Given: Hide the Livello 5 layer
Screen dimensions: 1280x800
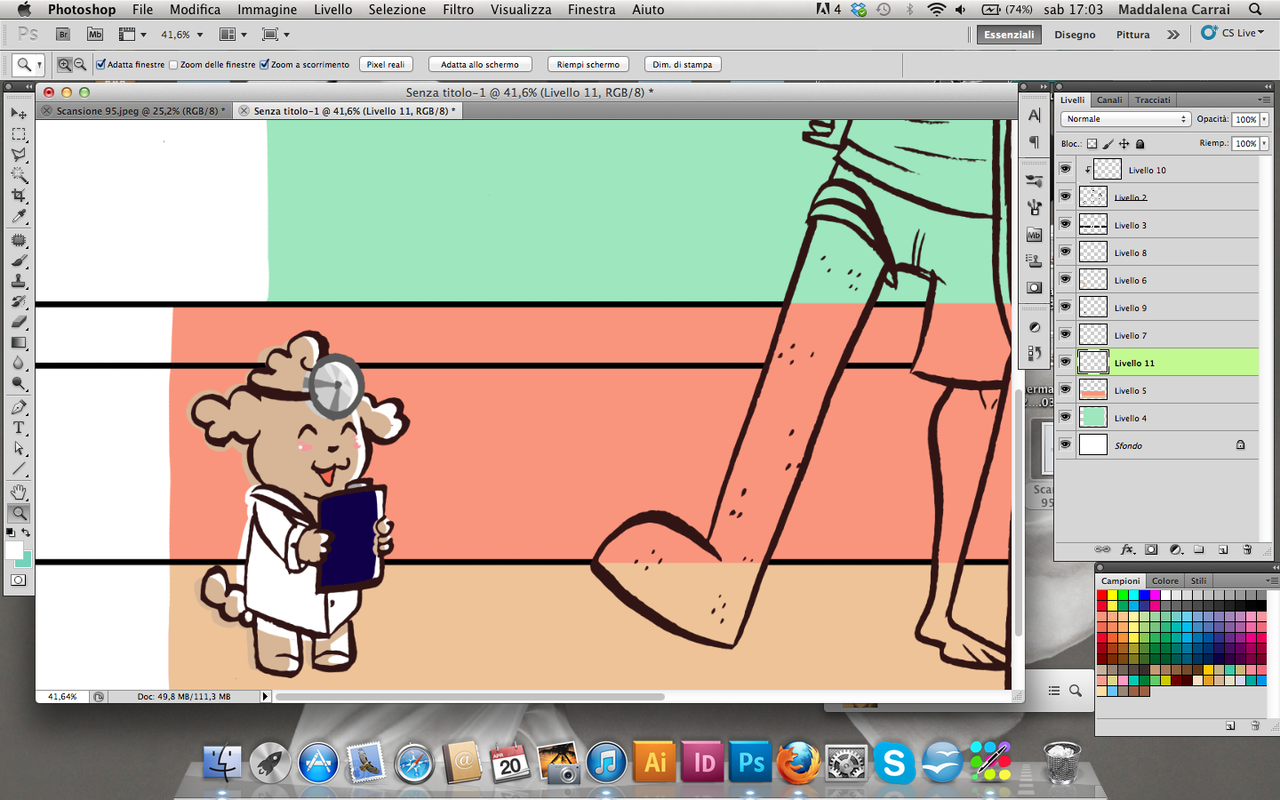Looking at the screenshot, I should [x=1065, y=390].
